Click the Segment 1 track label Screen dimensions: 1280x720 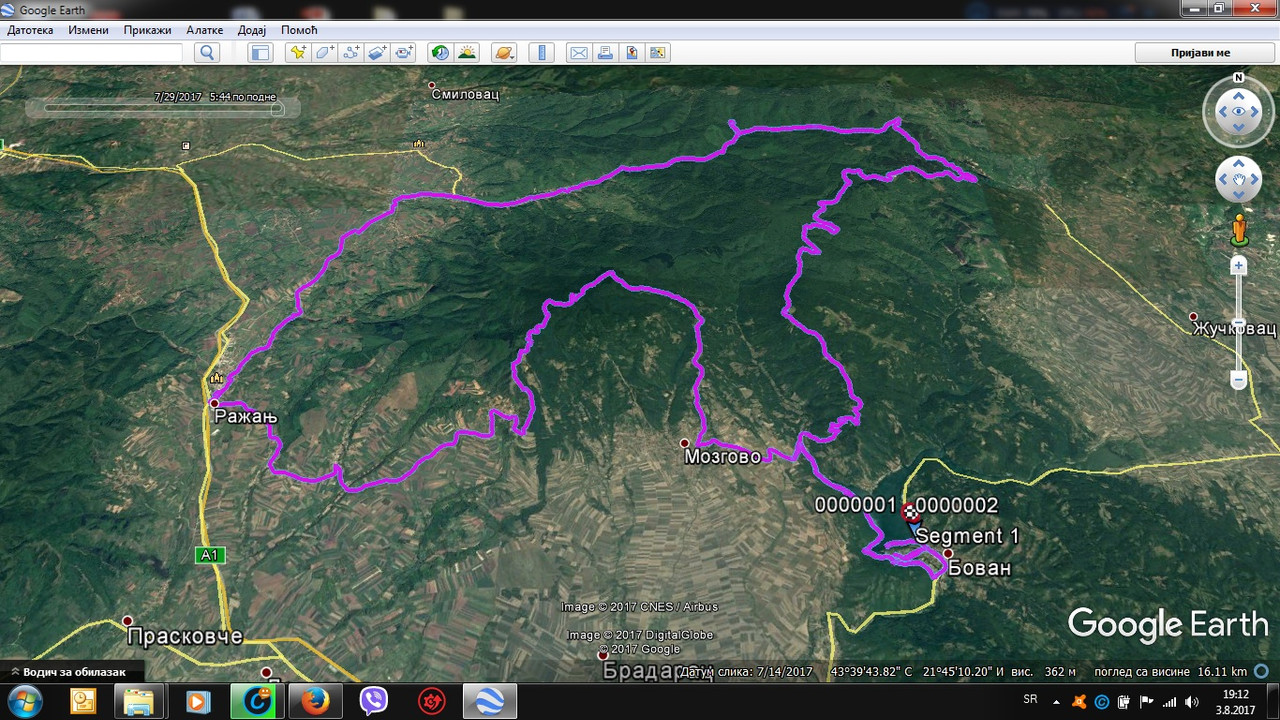(x=967, y=537)
